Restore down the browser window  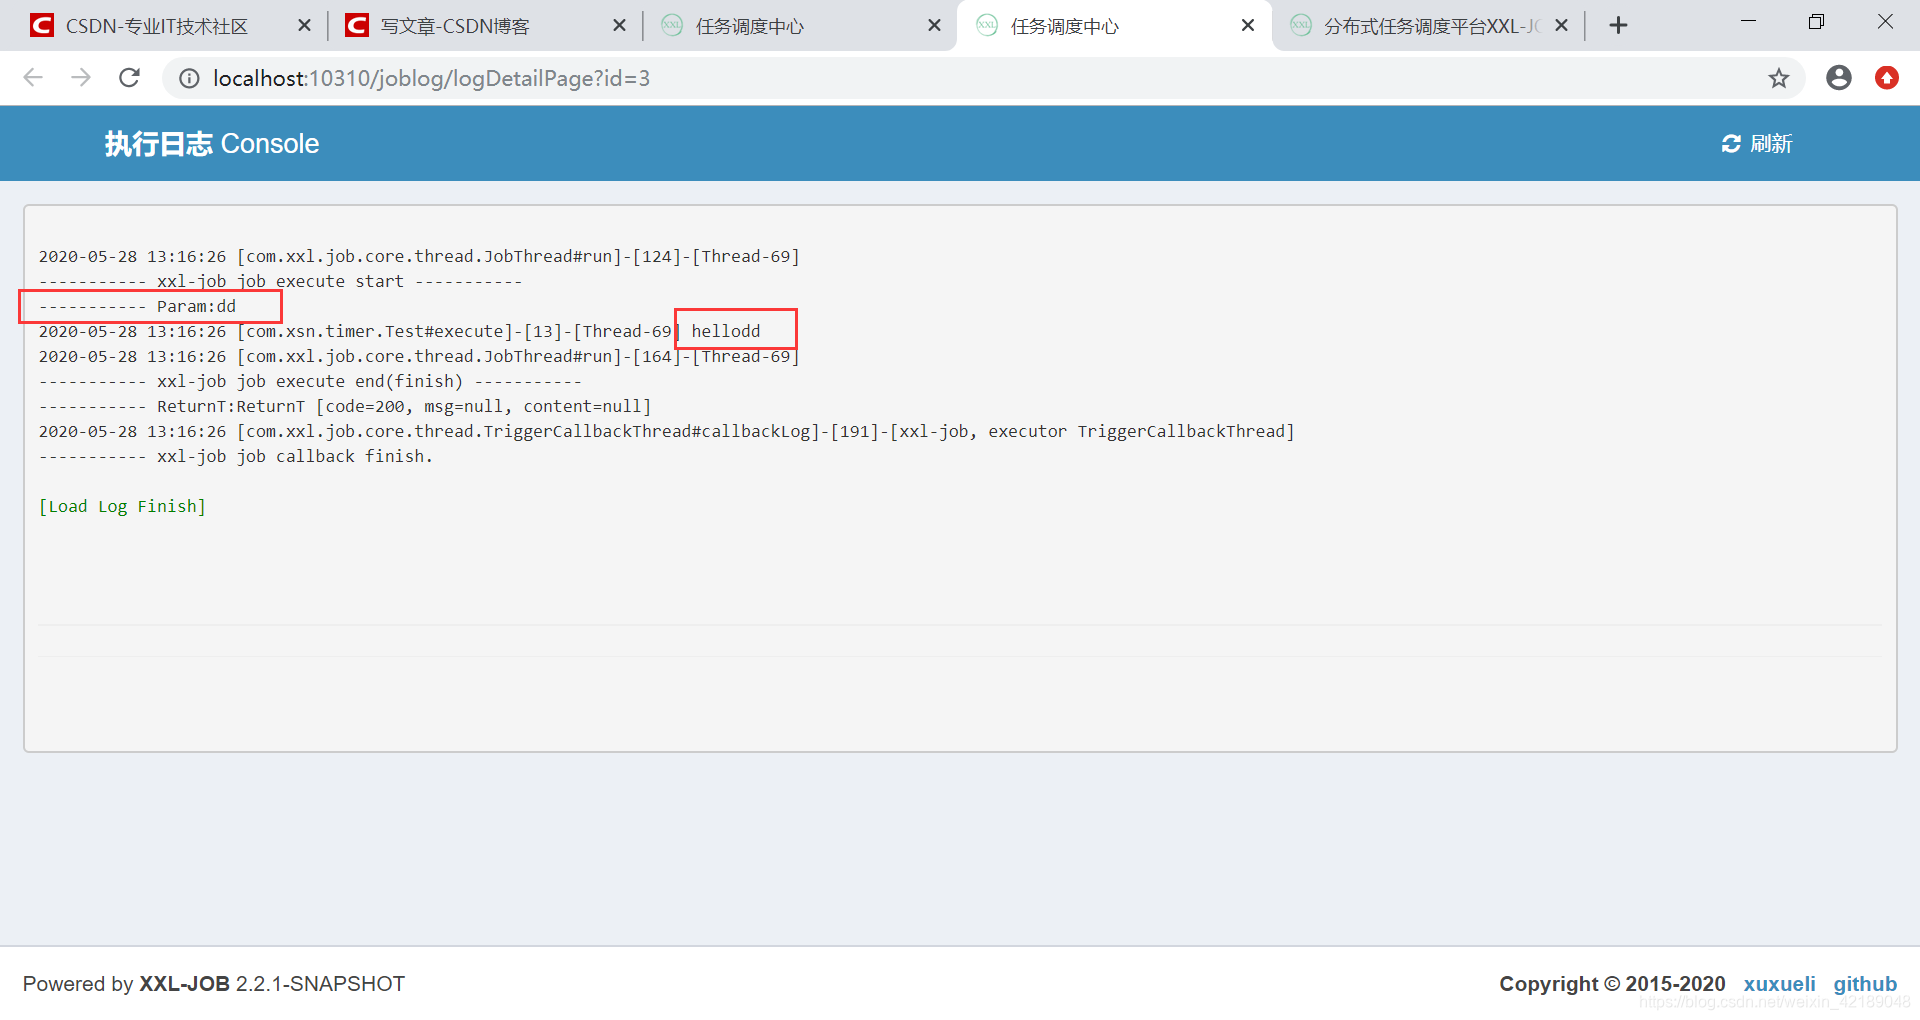tap(1816, 22)
